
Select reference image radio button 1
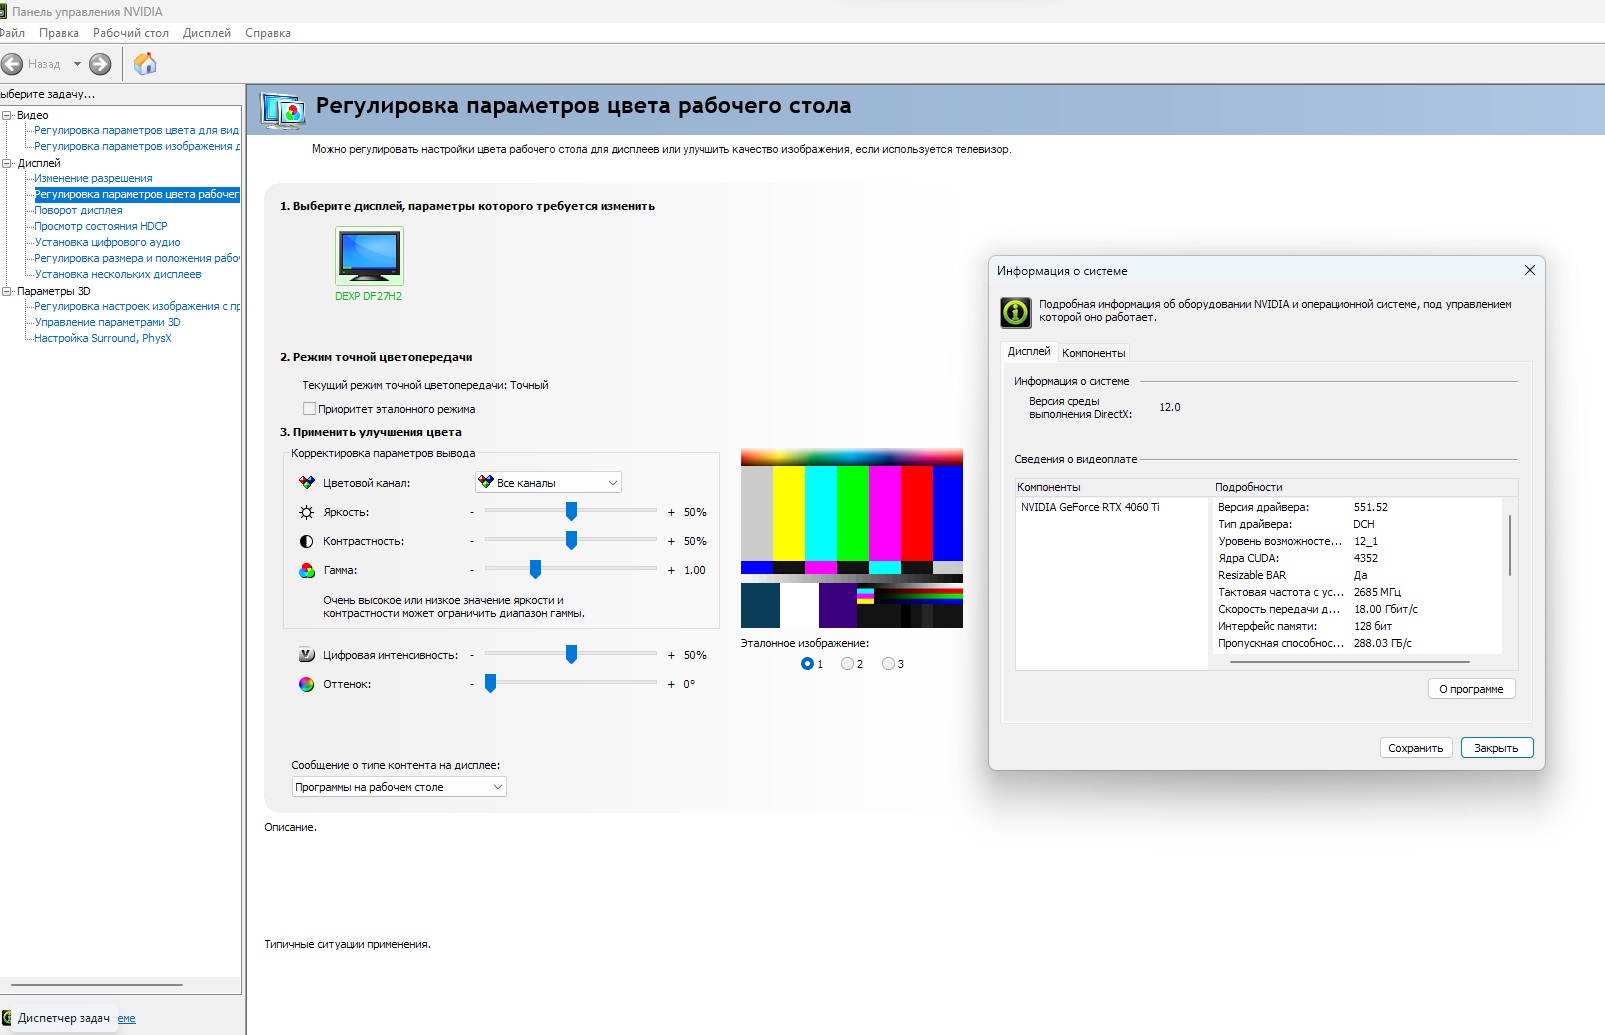click(x=807, y=664)
